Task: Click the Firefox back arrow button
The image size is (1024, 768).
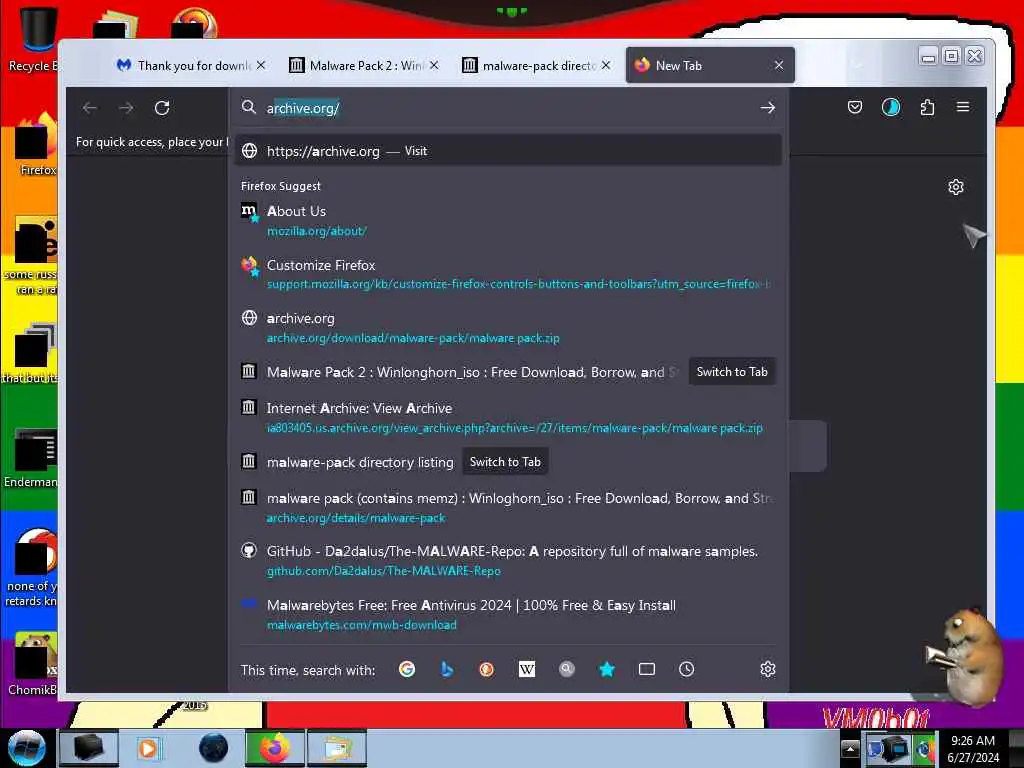Action: click(x=90, y=108)
